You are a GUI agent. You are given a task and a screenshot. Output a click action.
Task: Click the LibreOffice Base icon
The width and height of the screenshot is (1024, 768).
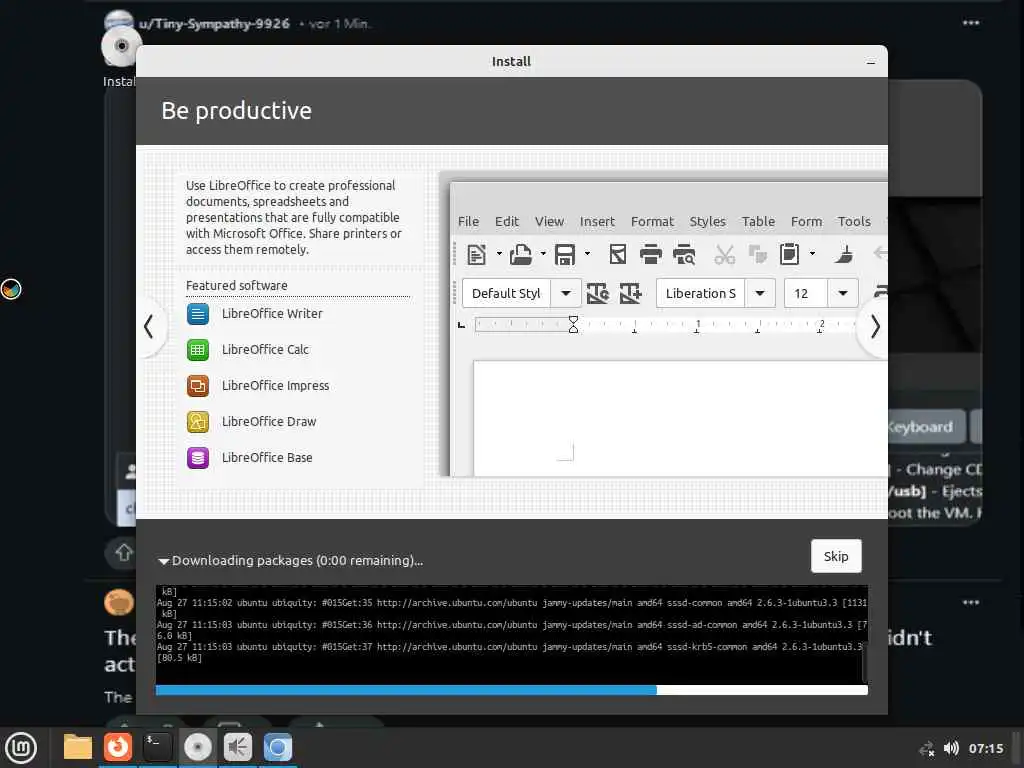(x=198, y=458)
